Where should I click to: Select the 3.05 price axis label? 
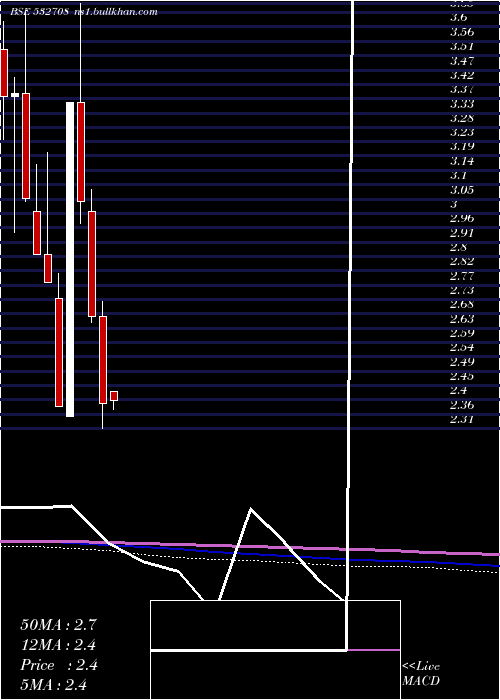(462, 190)
